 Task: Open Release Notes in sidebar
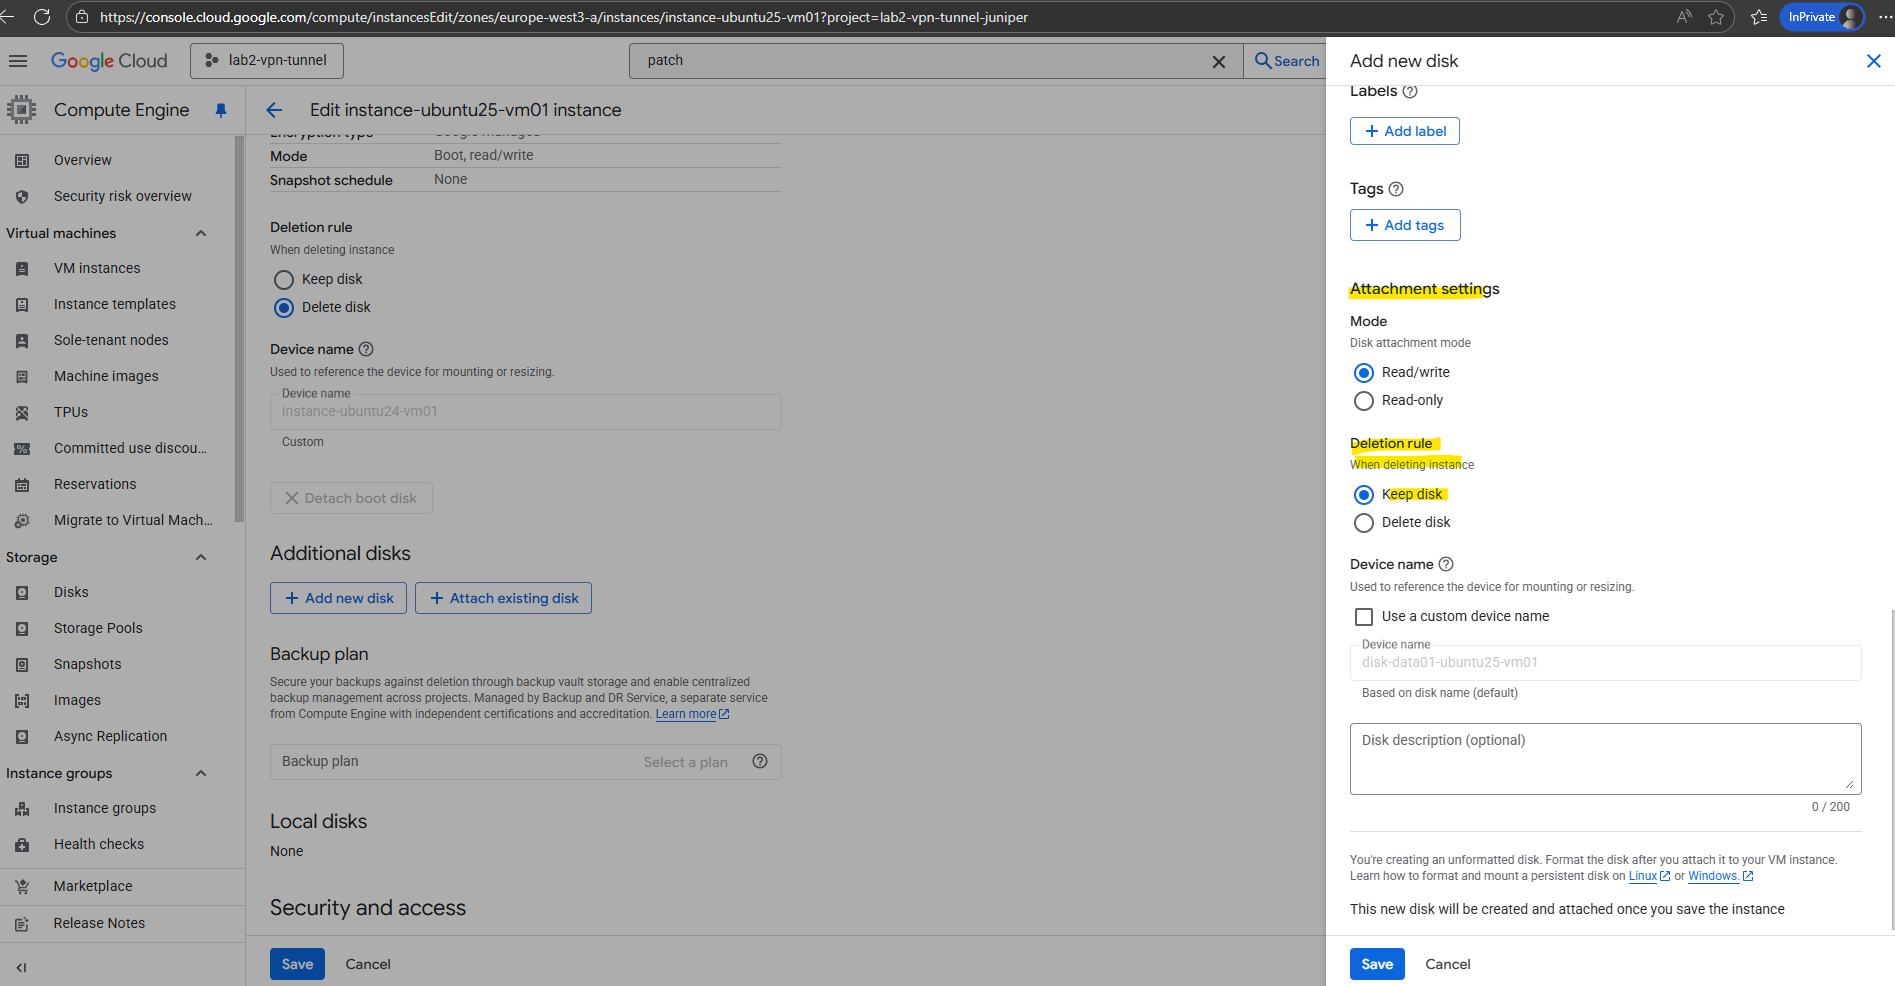click(99, 923)
